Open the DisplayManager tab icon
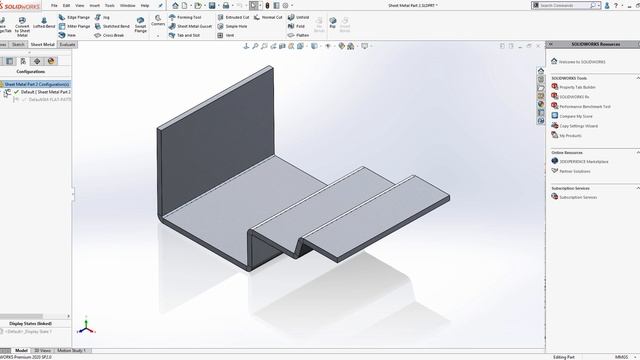 (x=51, y=61)
